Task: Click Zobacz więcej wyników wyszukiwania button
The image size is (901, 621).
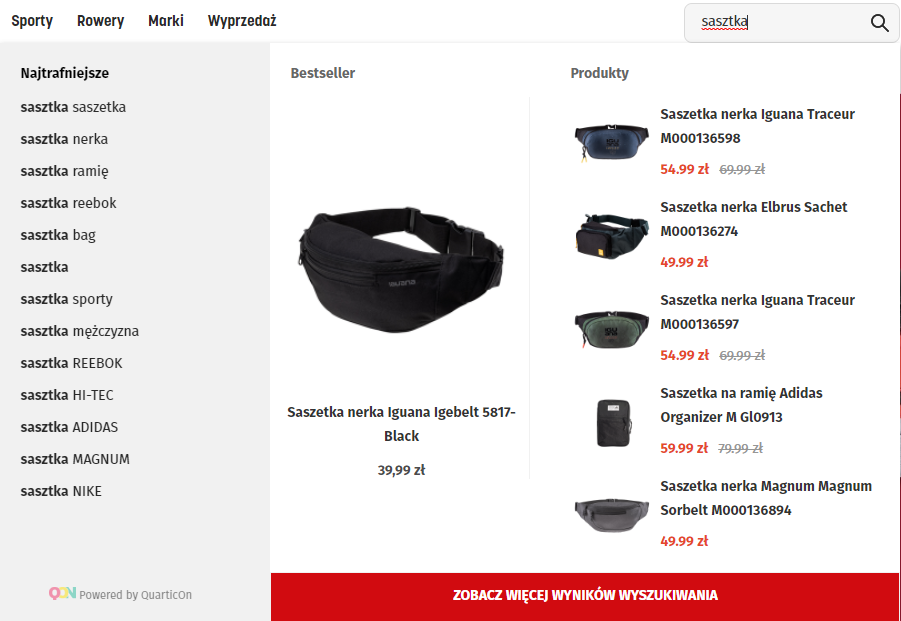Action: tap(585, 596)
